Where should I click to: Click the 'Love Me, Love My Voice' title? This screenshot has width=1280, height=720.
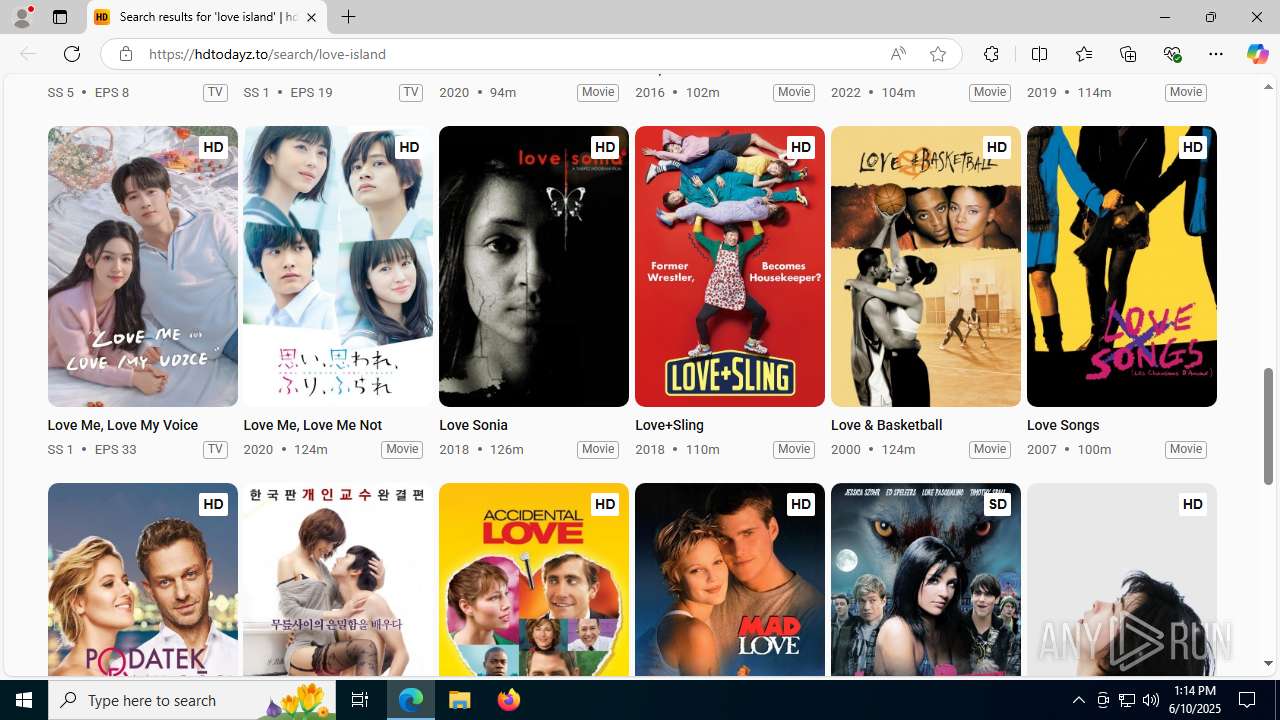[122, 425]
